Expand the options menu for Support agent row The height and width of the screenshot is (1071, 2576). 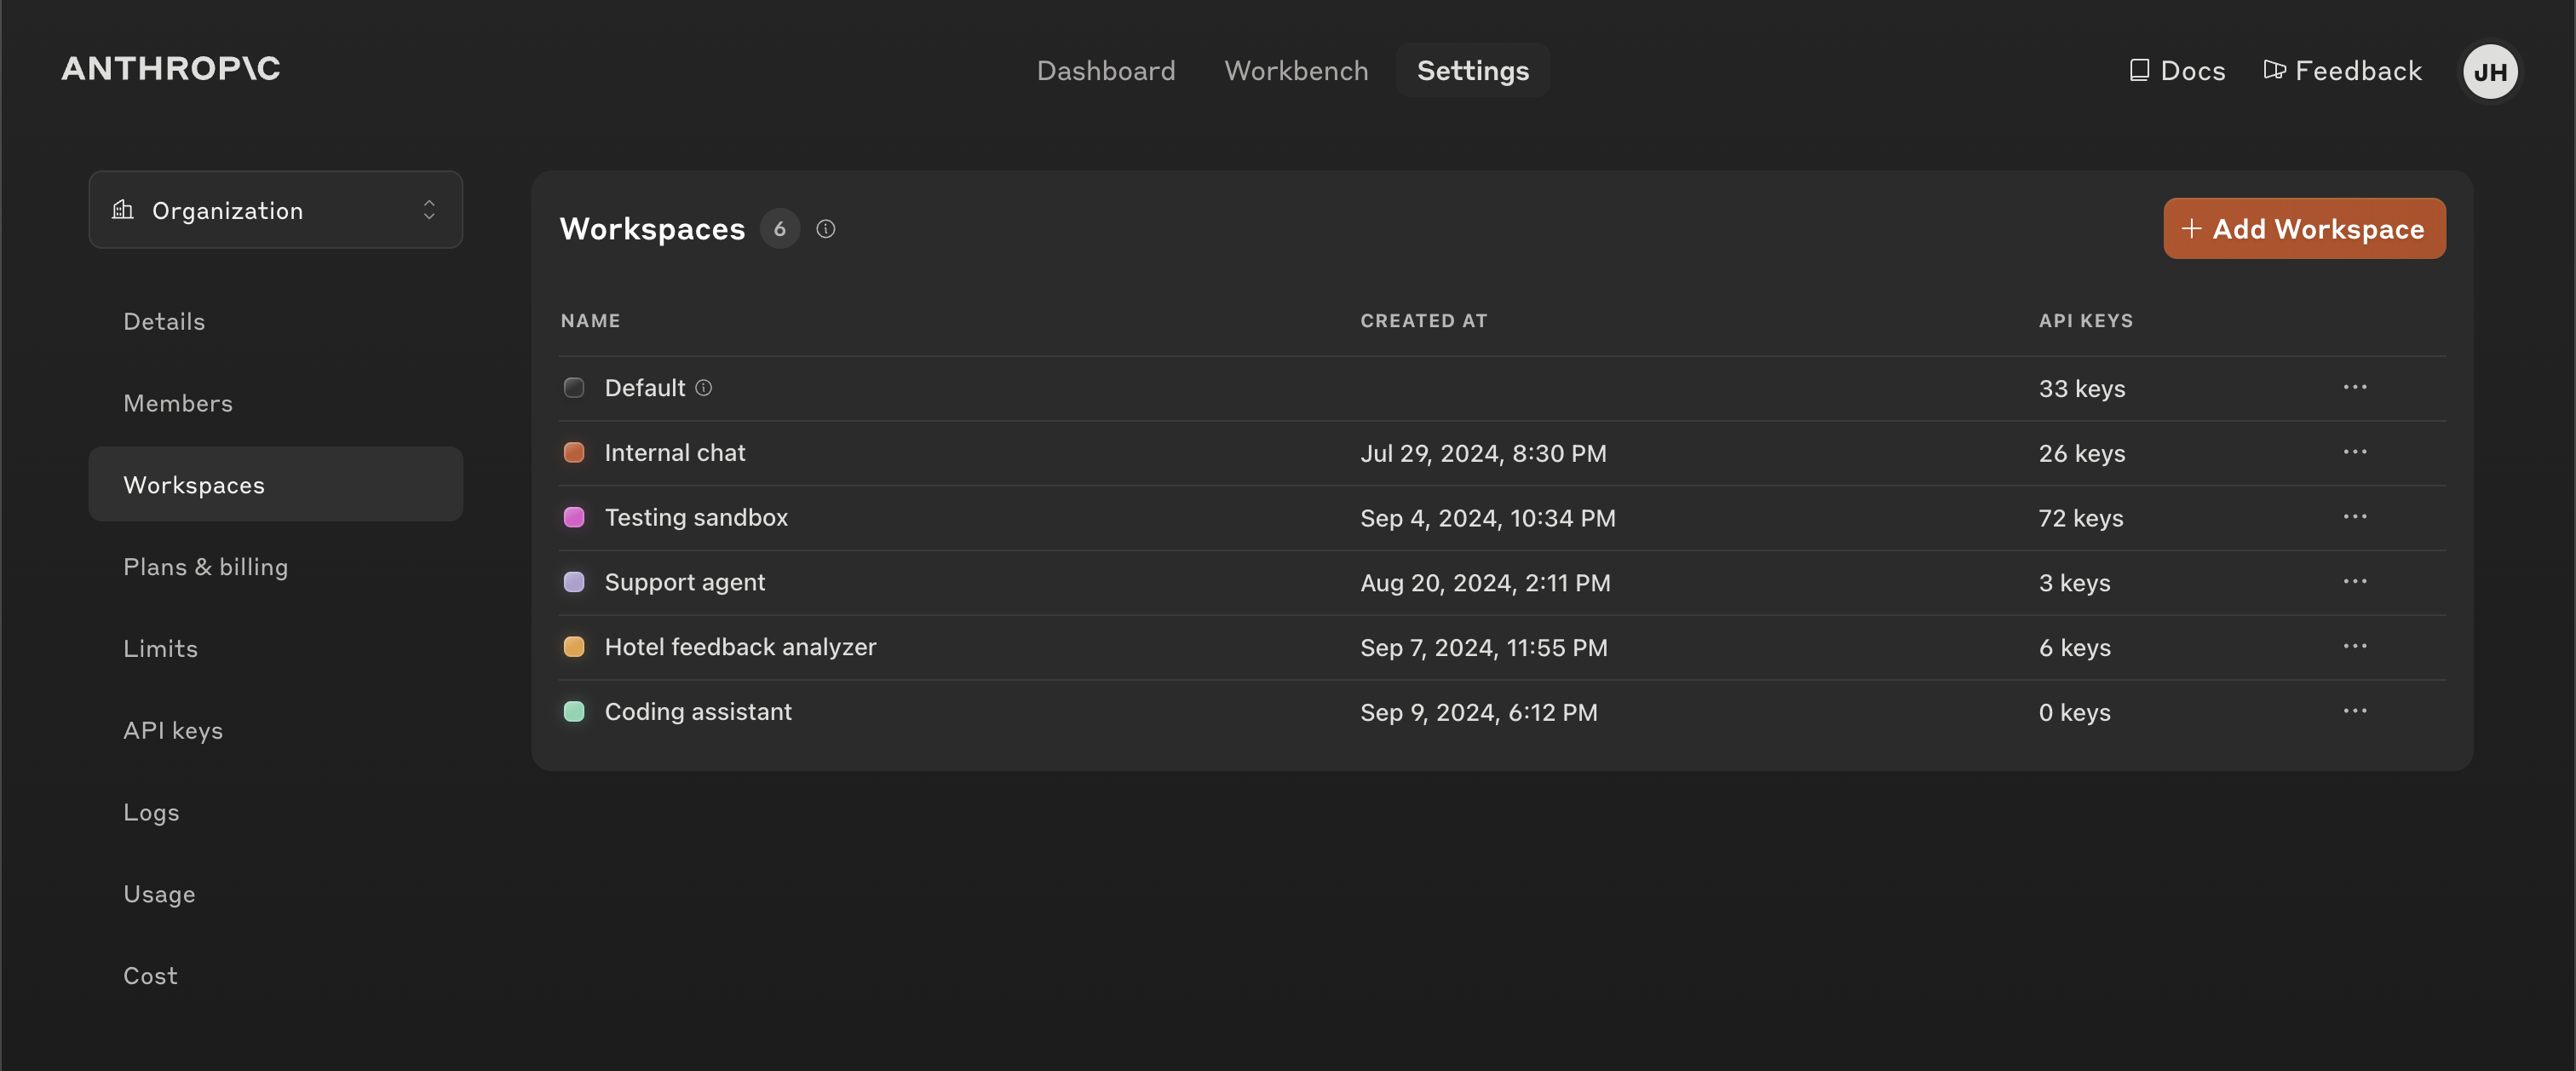click(2356, 582)
